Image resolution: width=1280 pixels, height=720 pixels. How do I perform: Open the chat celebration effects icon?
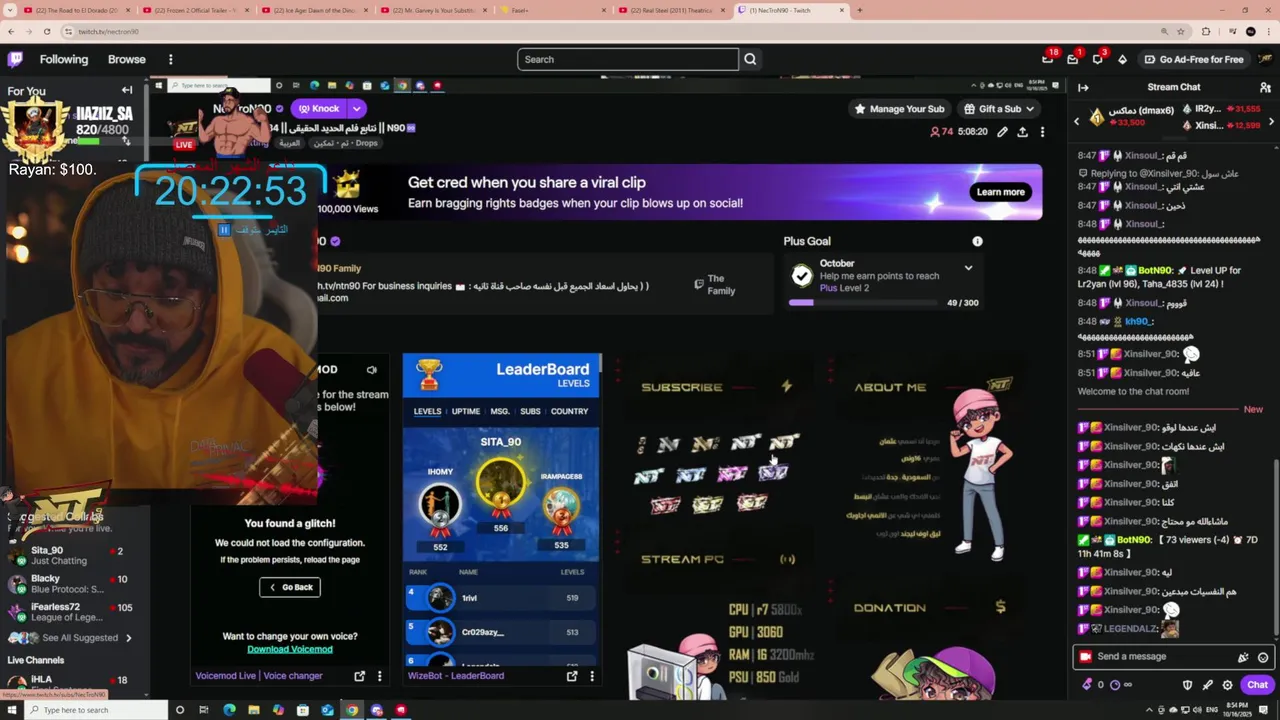1243,657
